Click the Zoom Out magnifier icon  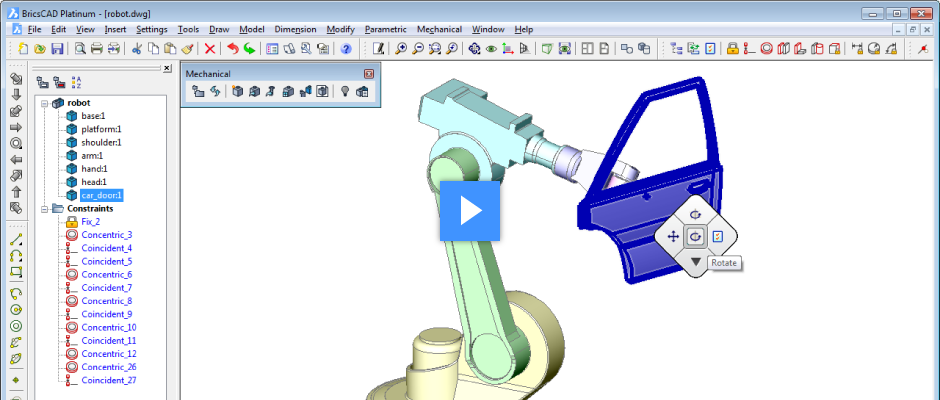[418, 49]
